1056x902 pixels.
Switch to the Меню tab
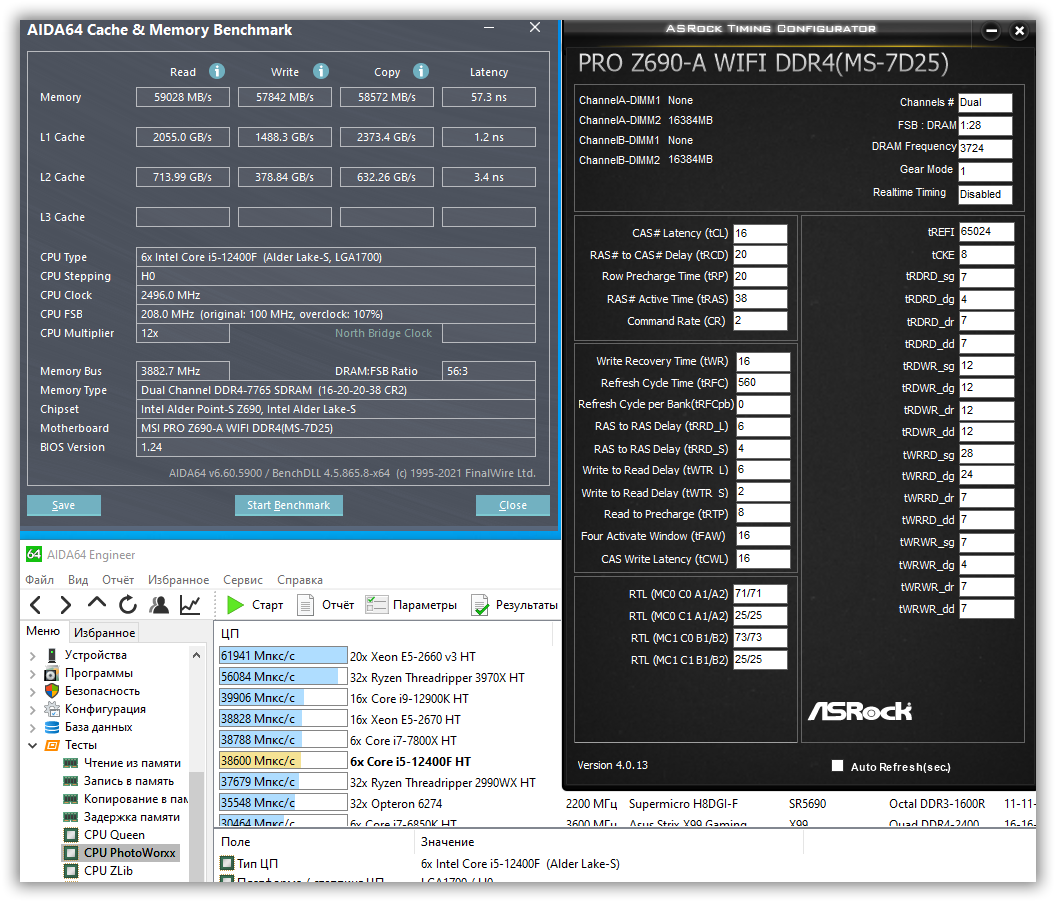click(x=43, y=631)
